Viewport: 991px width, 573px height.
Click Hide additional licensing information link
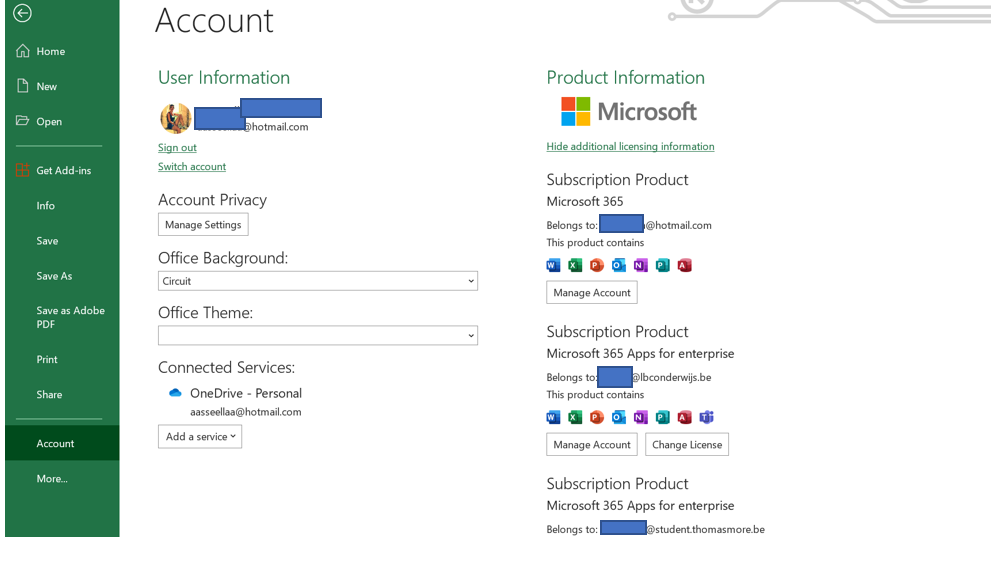(x=630, y=146)
